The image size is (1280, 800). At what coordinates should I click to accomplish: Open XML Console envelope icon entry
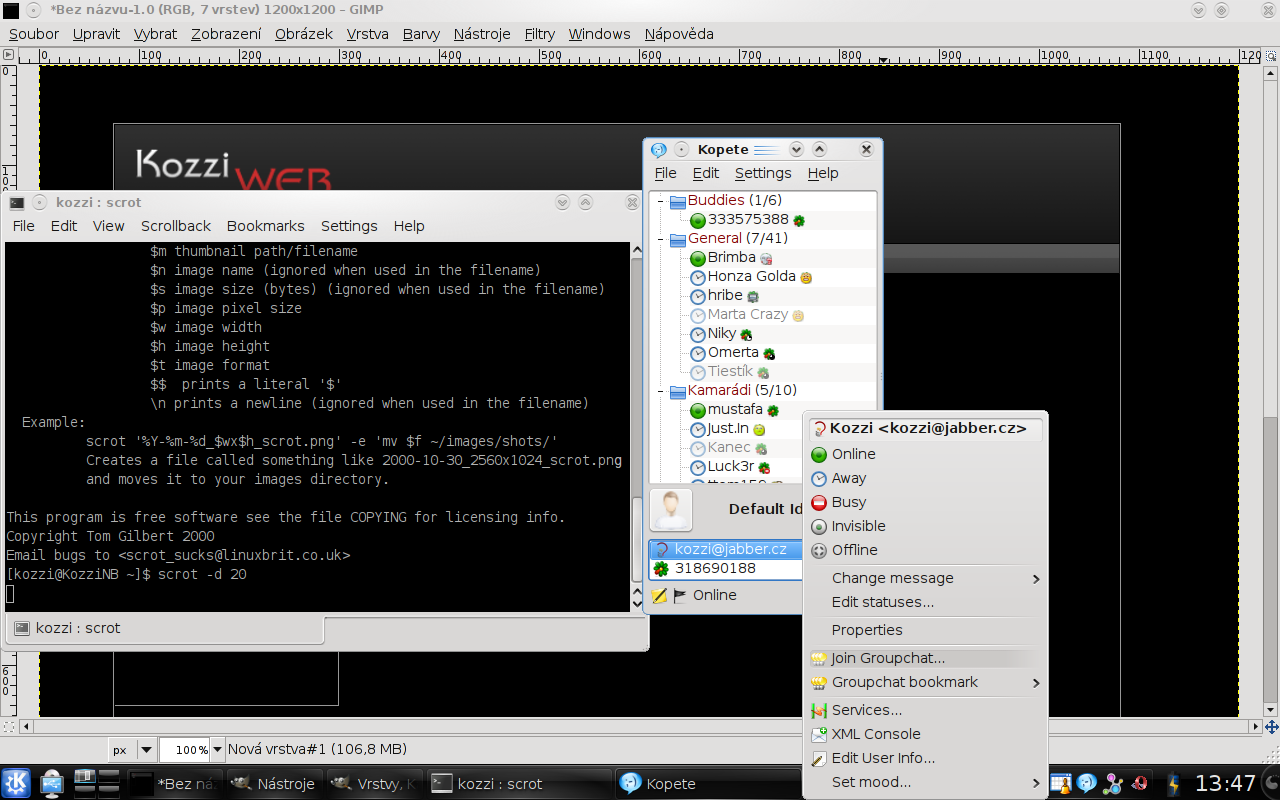point(925,734)
